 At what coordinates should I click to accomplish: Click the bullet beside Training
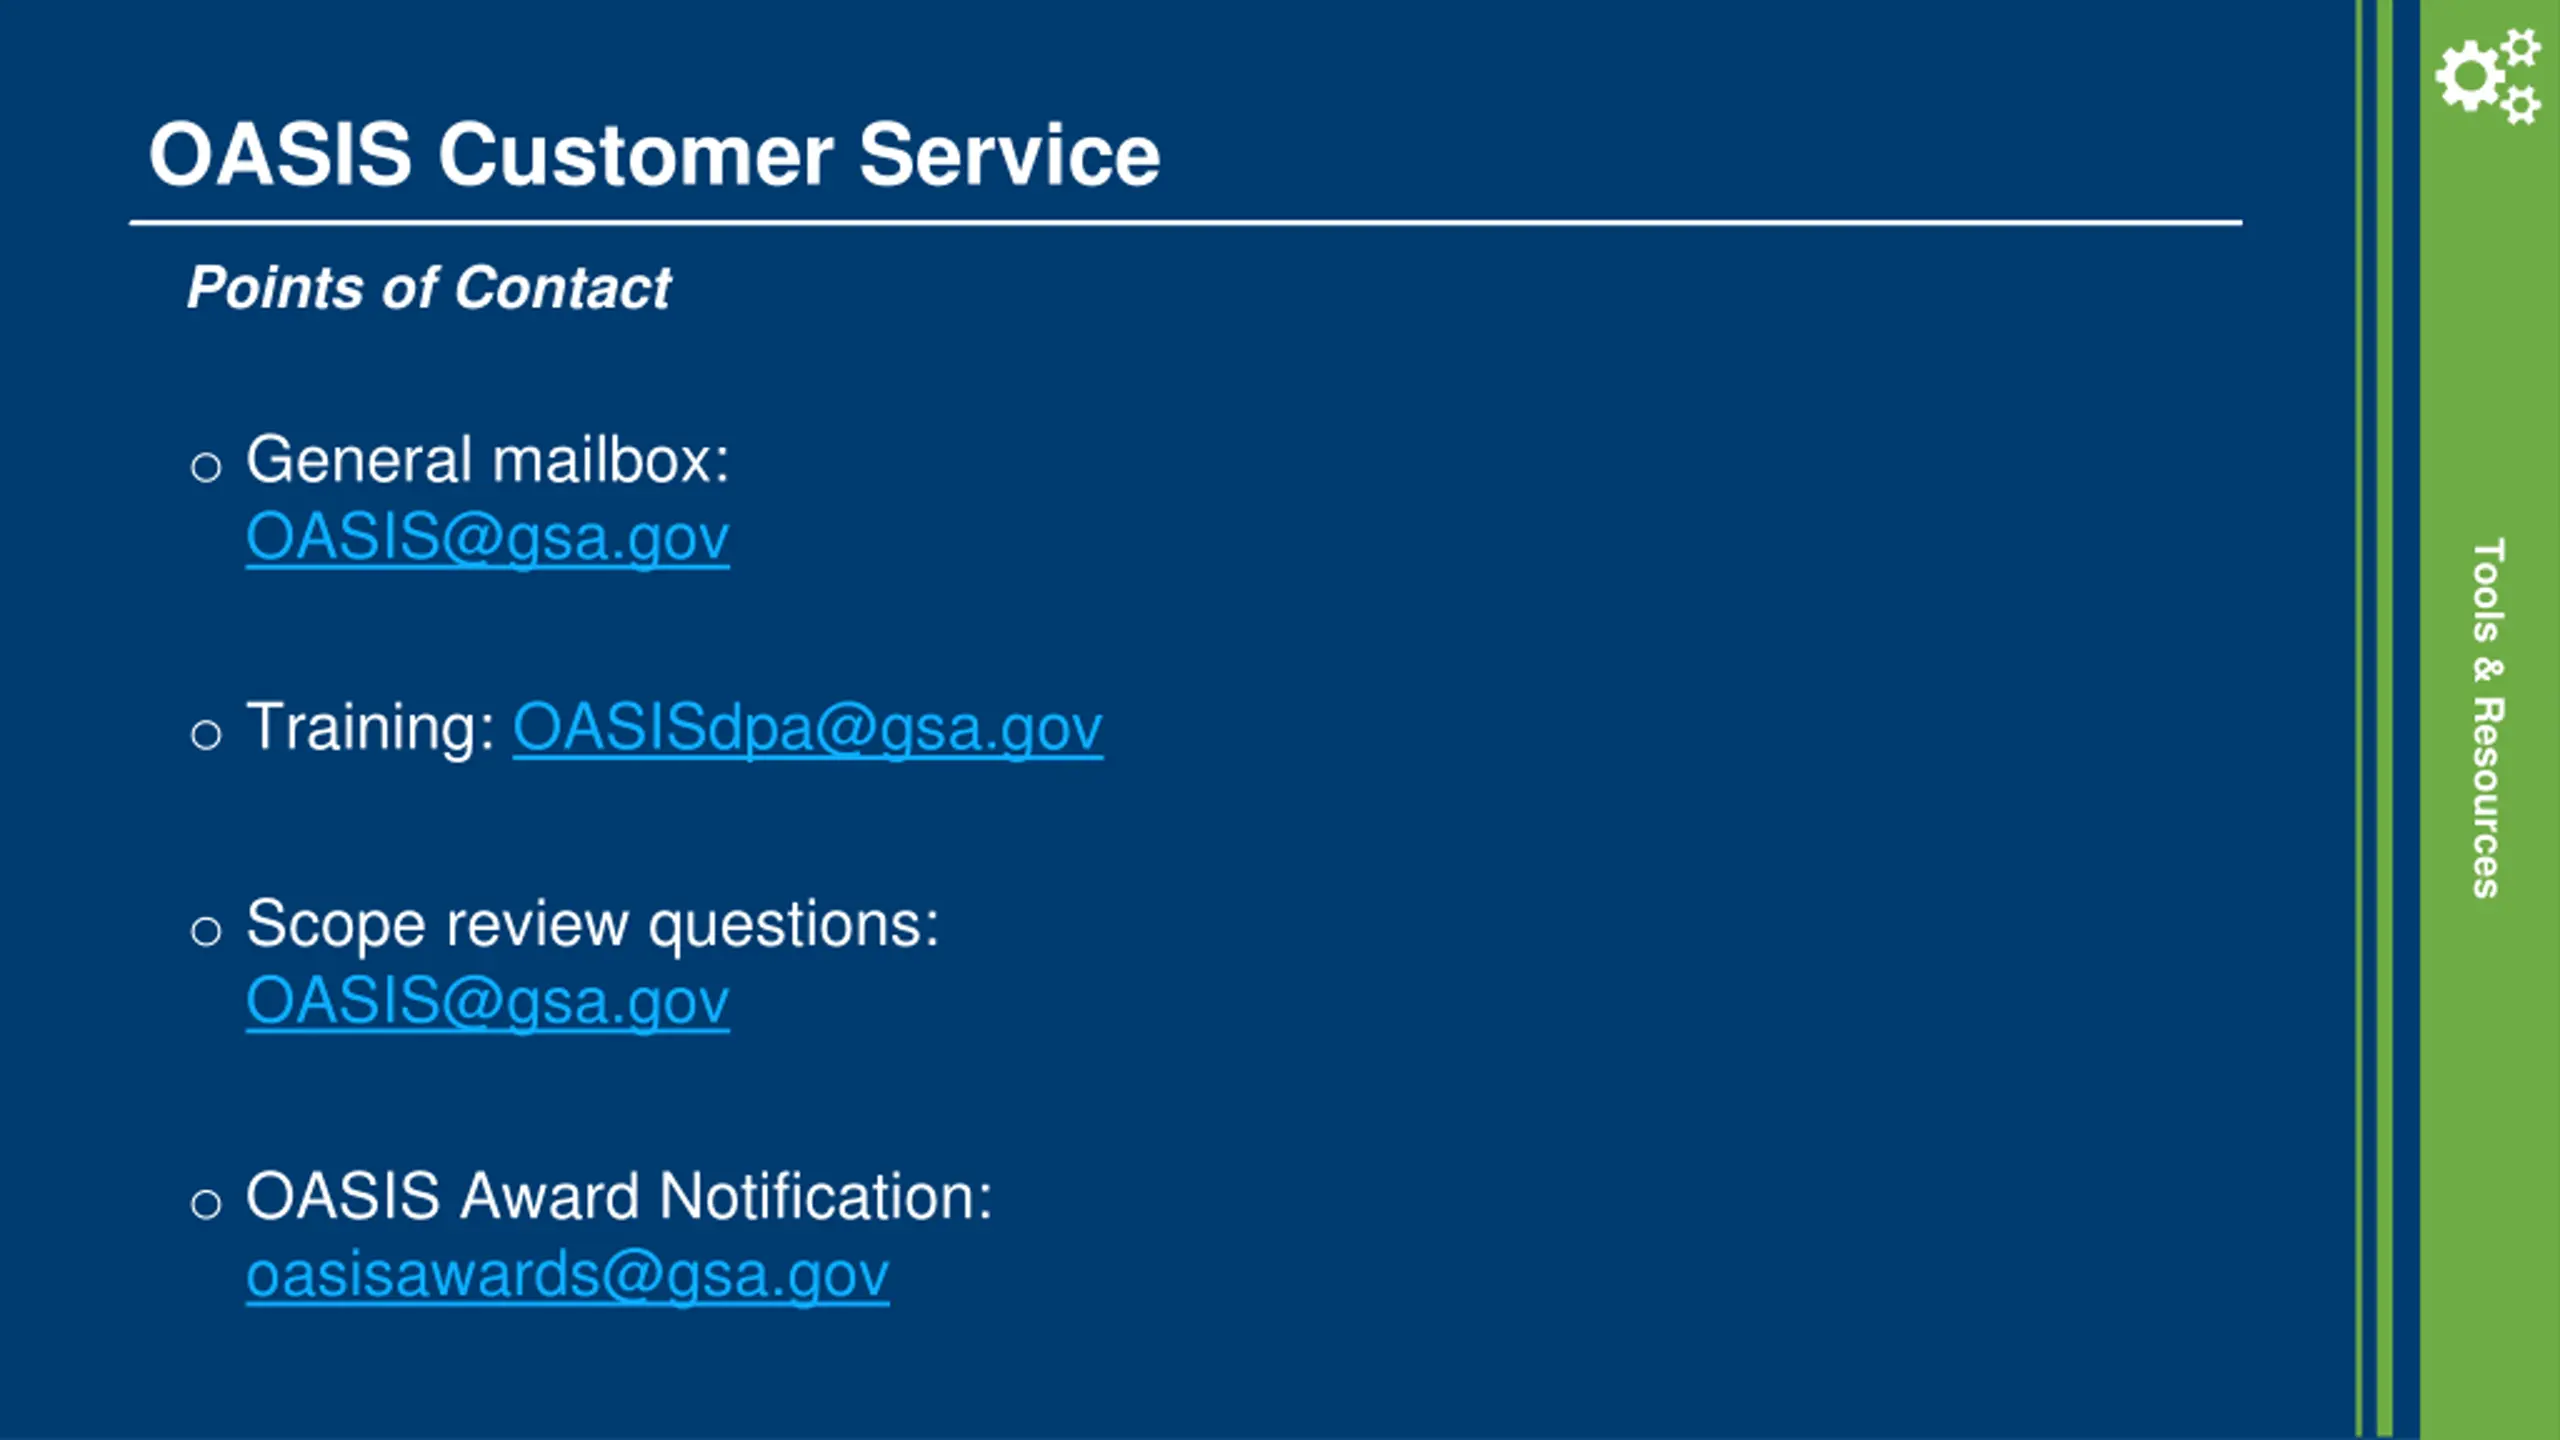pyautogui.click(x=205, y=735)
